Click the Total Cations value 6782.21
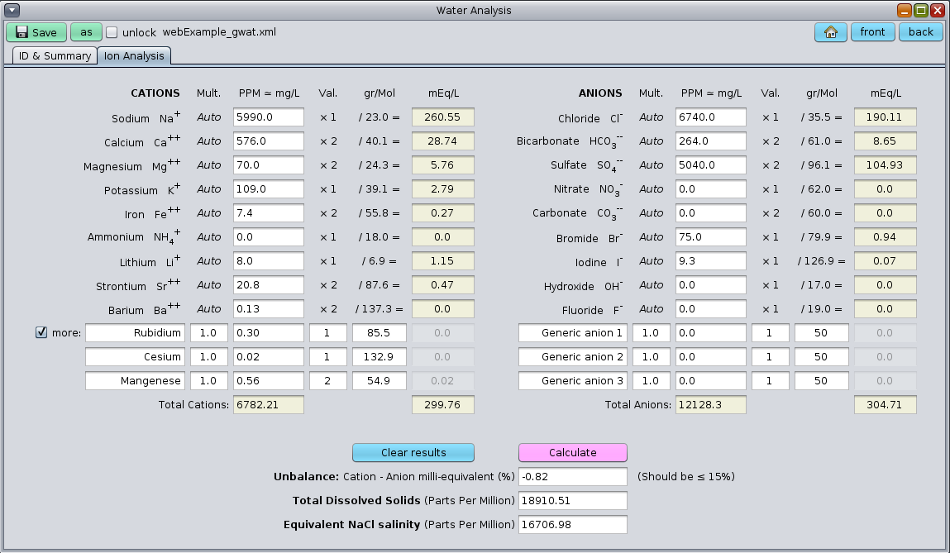This screenshot has width=950, height=553. tap(268, 405)
